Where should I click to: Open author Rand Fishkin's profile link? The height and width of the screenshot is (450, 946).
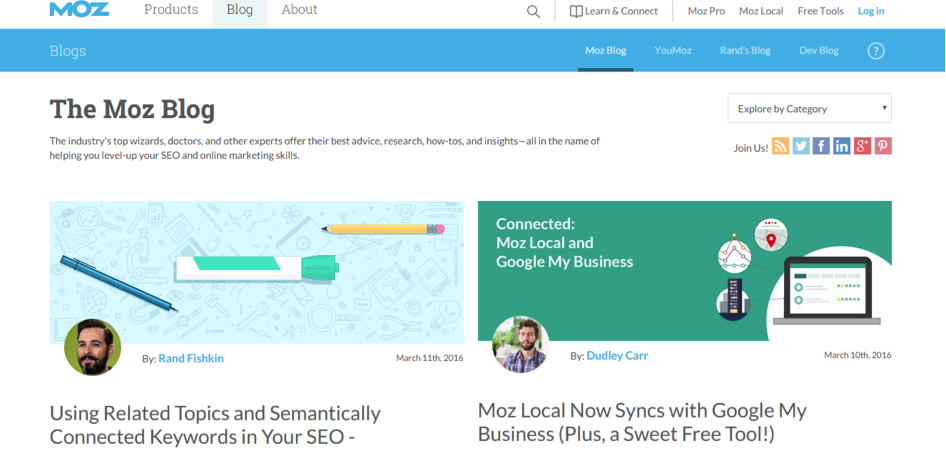pos(191,358)
